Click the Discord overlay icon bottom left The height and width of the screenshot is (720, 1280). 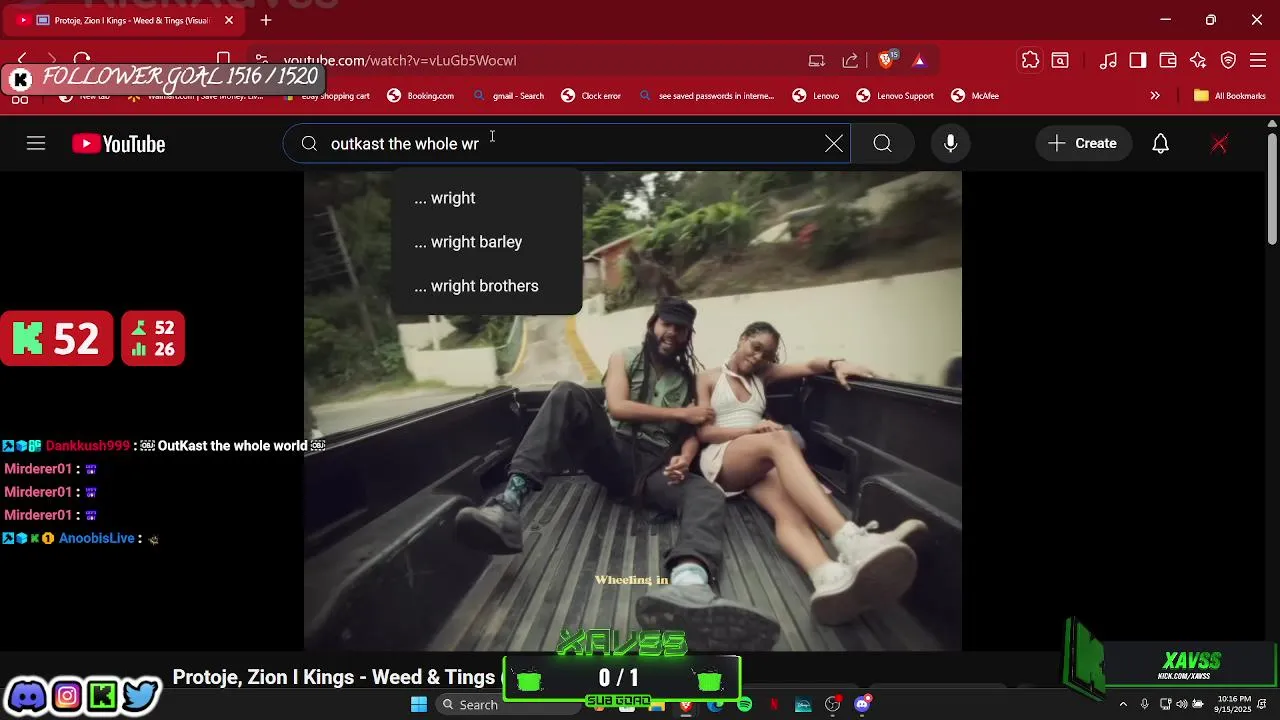27,695
